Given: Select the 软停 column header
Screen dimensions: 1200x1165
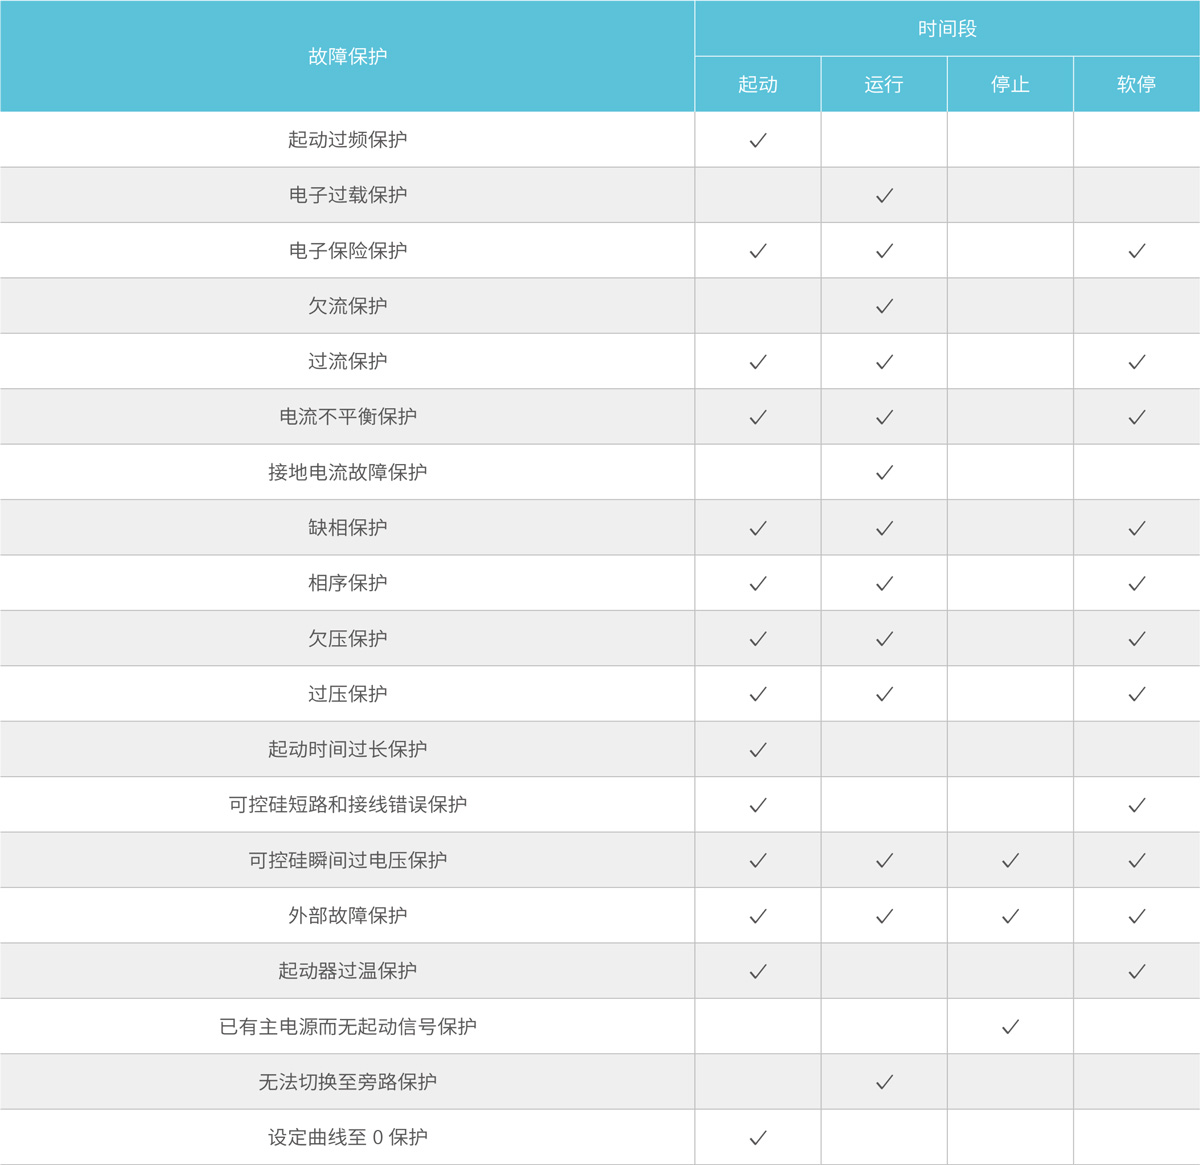Looking at the screenshot, I should coord(1137,84).
